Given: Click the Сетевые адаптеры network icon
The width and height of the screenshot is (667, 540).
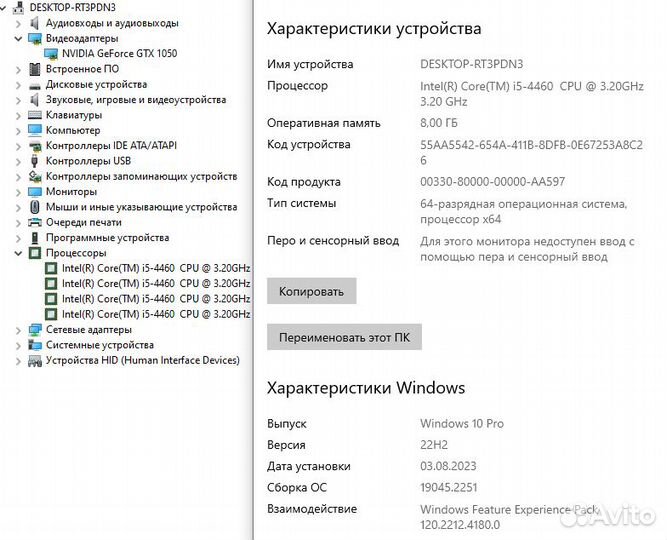Looking at the screenshot, I should [x=34, y=329].
